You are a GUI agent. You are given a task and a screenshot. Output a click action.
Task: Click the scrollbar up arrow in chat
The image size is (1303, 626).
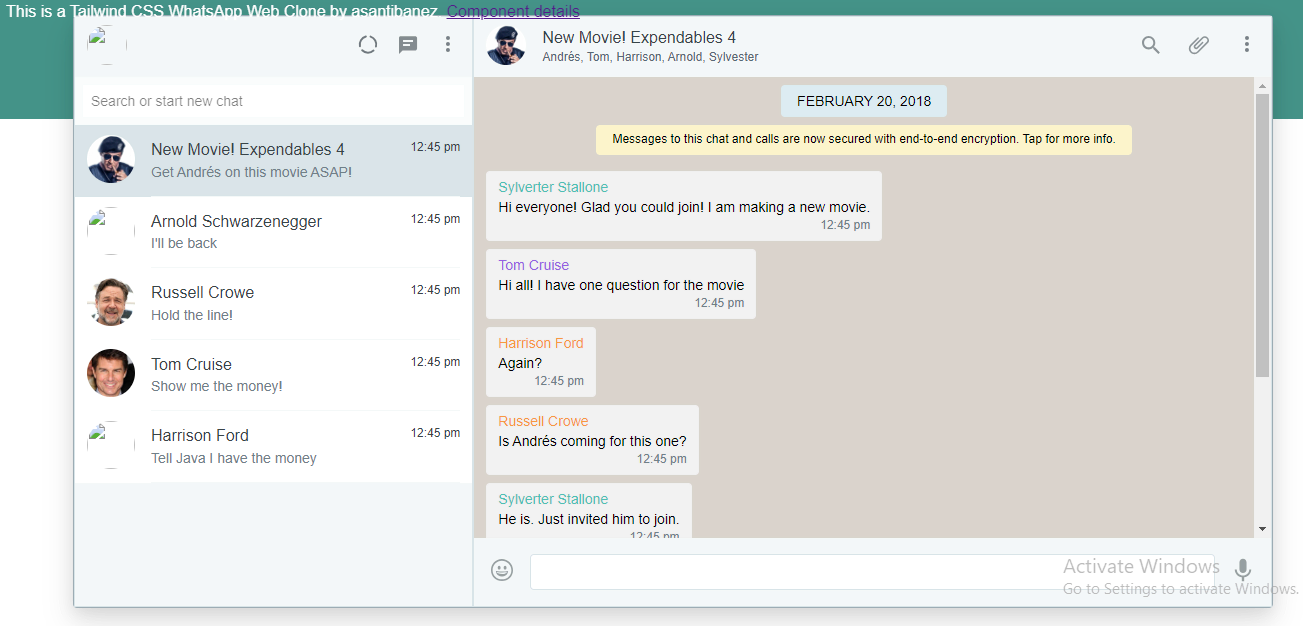(x=1262, y=86)
